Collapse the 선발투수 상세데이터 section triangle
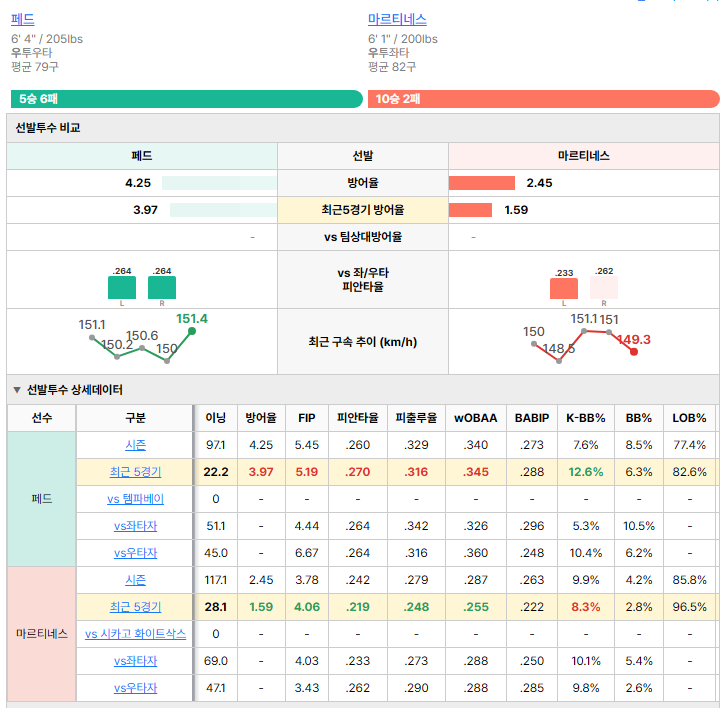726x708 pixels. tap(17, 390)
